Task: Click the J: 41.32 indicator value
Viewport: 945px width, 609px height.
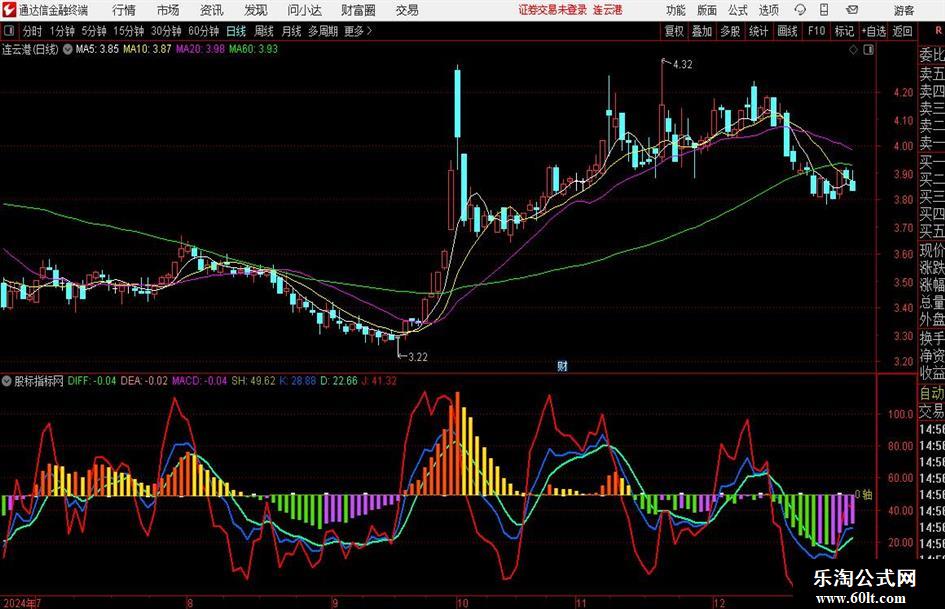Action: tap(379, 381)
